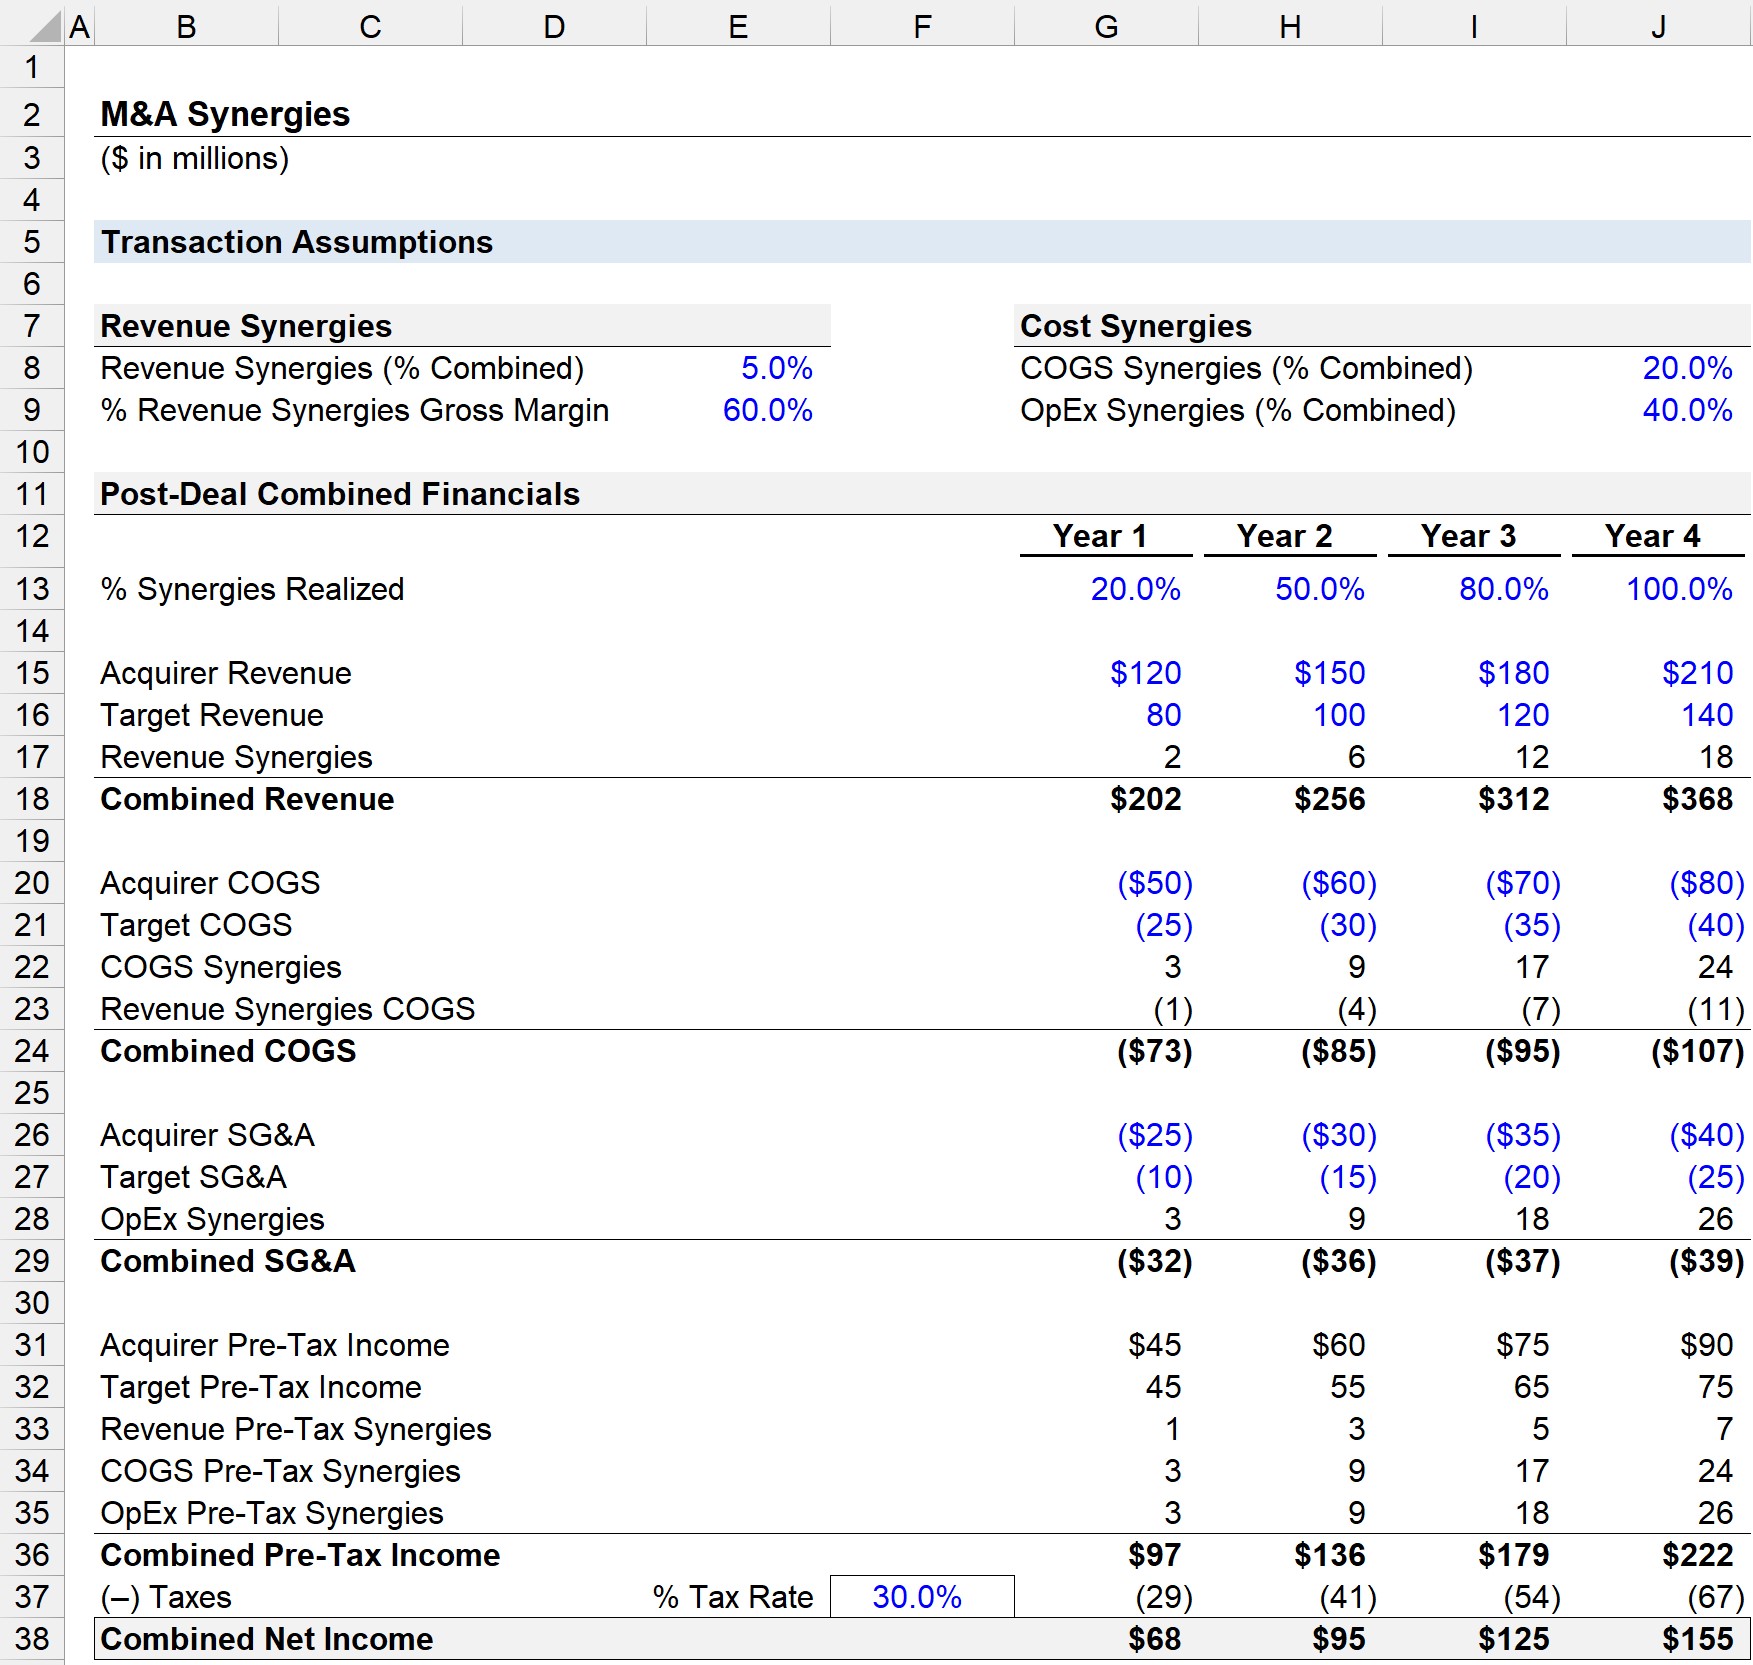Select Target Revenue Year 2 value 100
Image resolution: width=1753 pixels, height=1665 pixels.
[x=1339, y=715]
